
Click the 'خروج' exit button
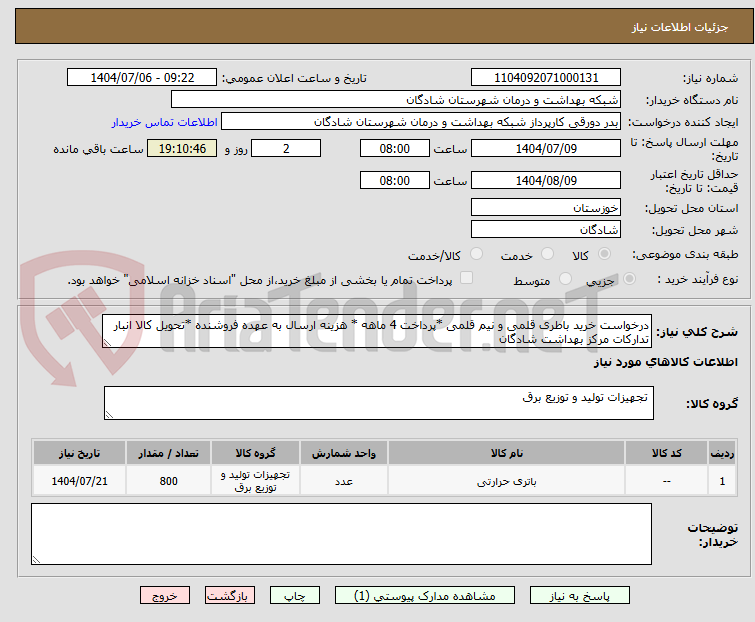(x=165, y=595)
